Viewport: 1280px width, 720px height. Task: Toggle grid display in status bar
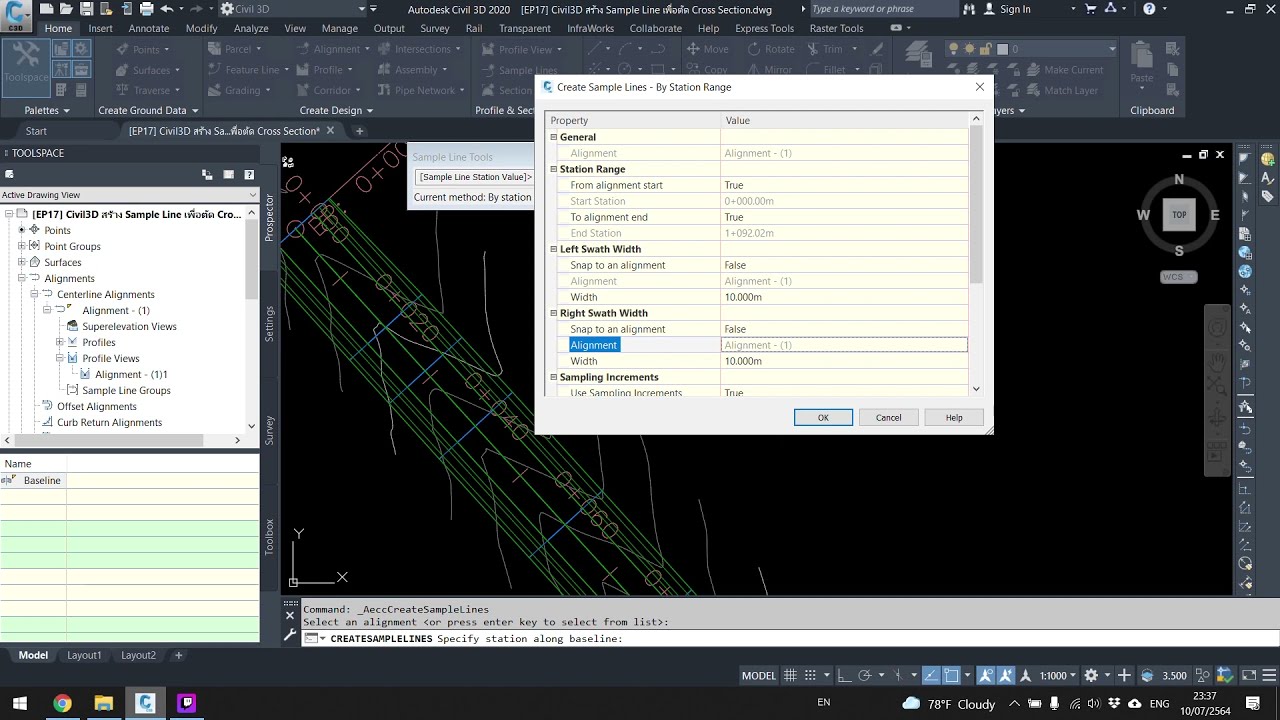click(790, 675)
